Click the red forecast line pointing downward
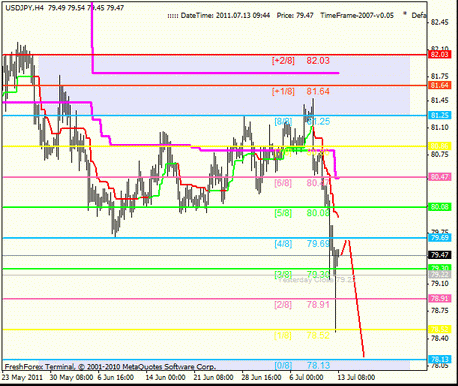This screenshot has height=386, width=458. (356, 298)
